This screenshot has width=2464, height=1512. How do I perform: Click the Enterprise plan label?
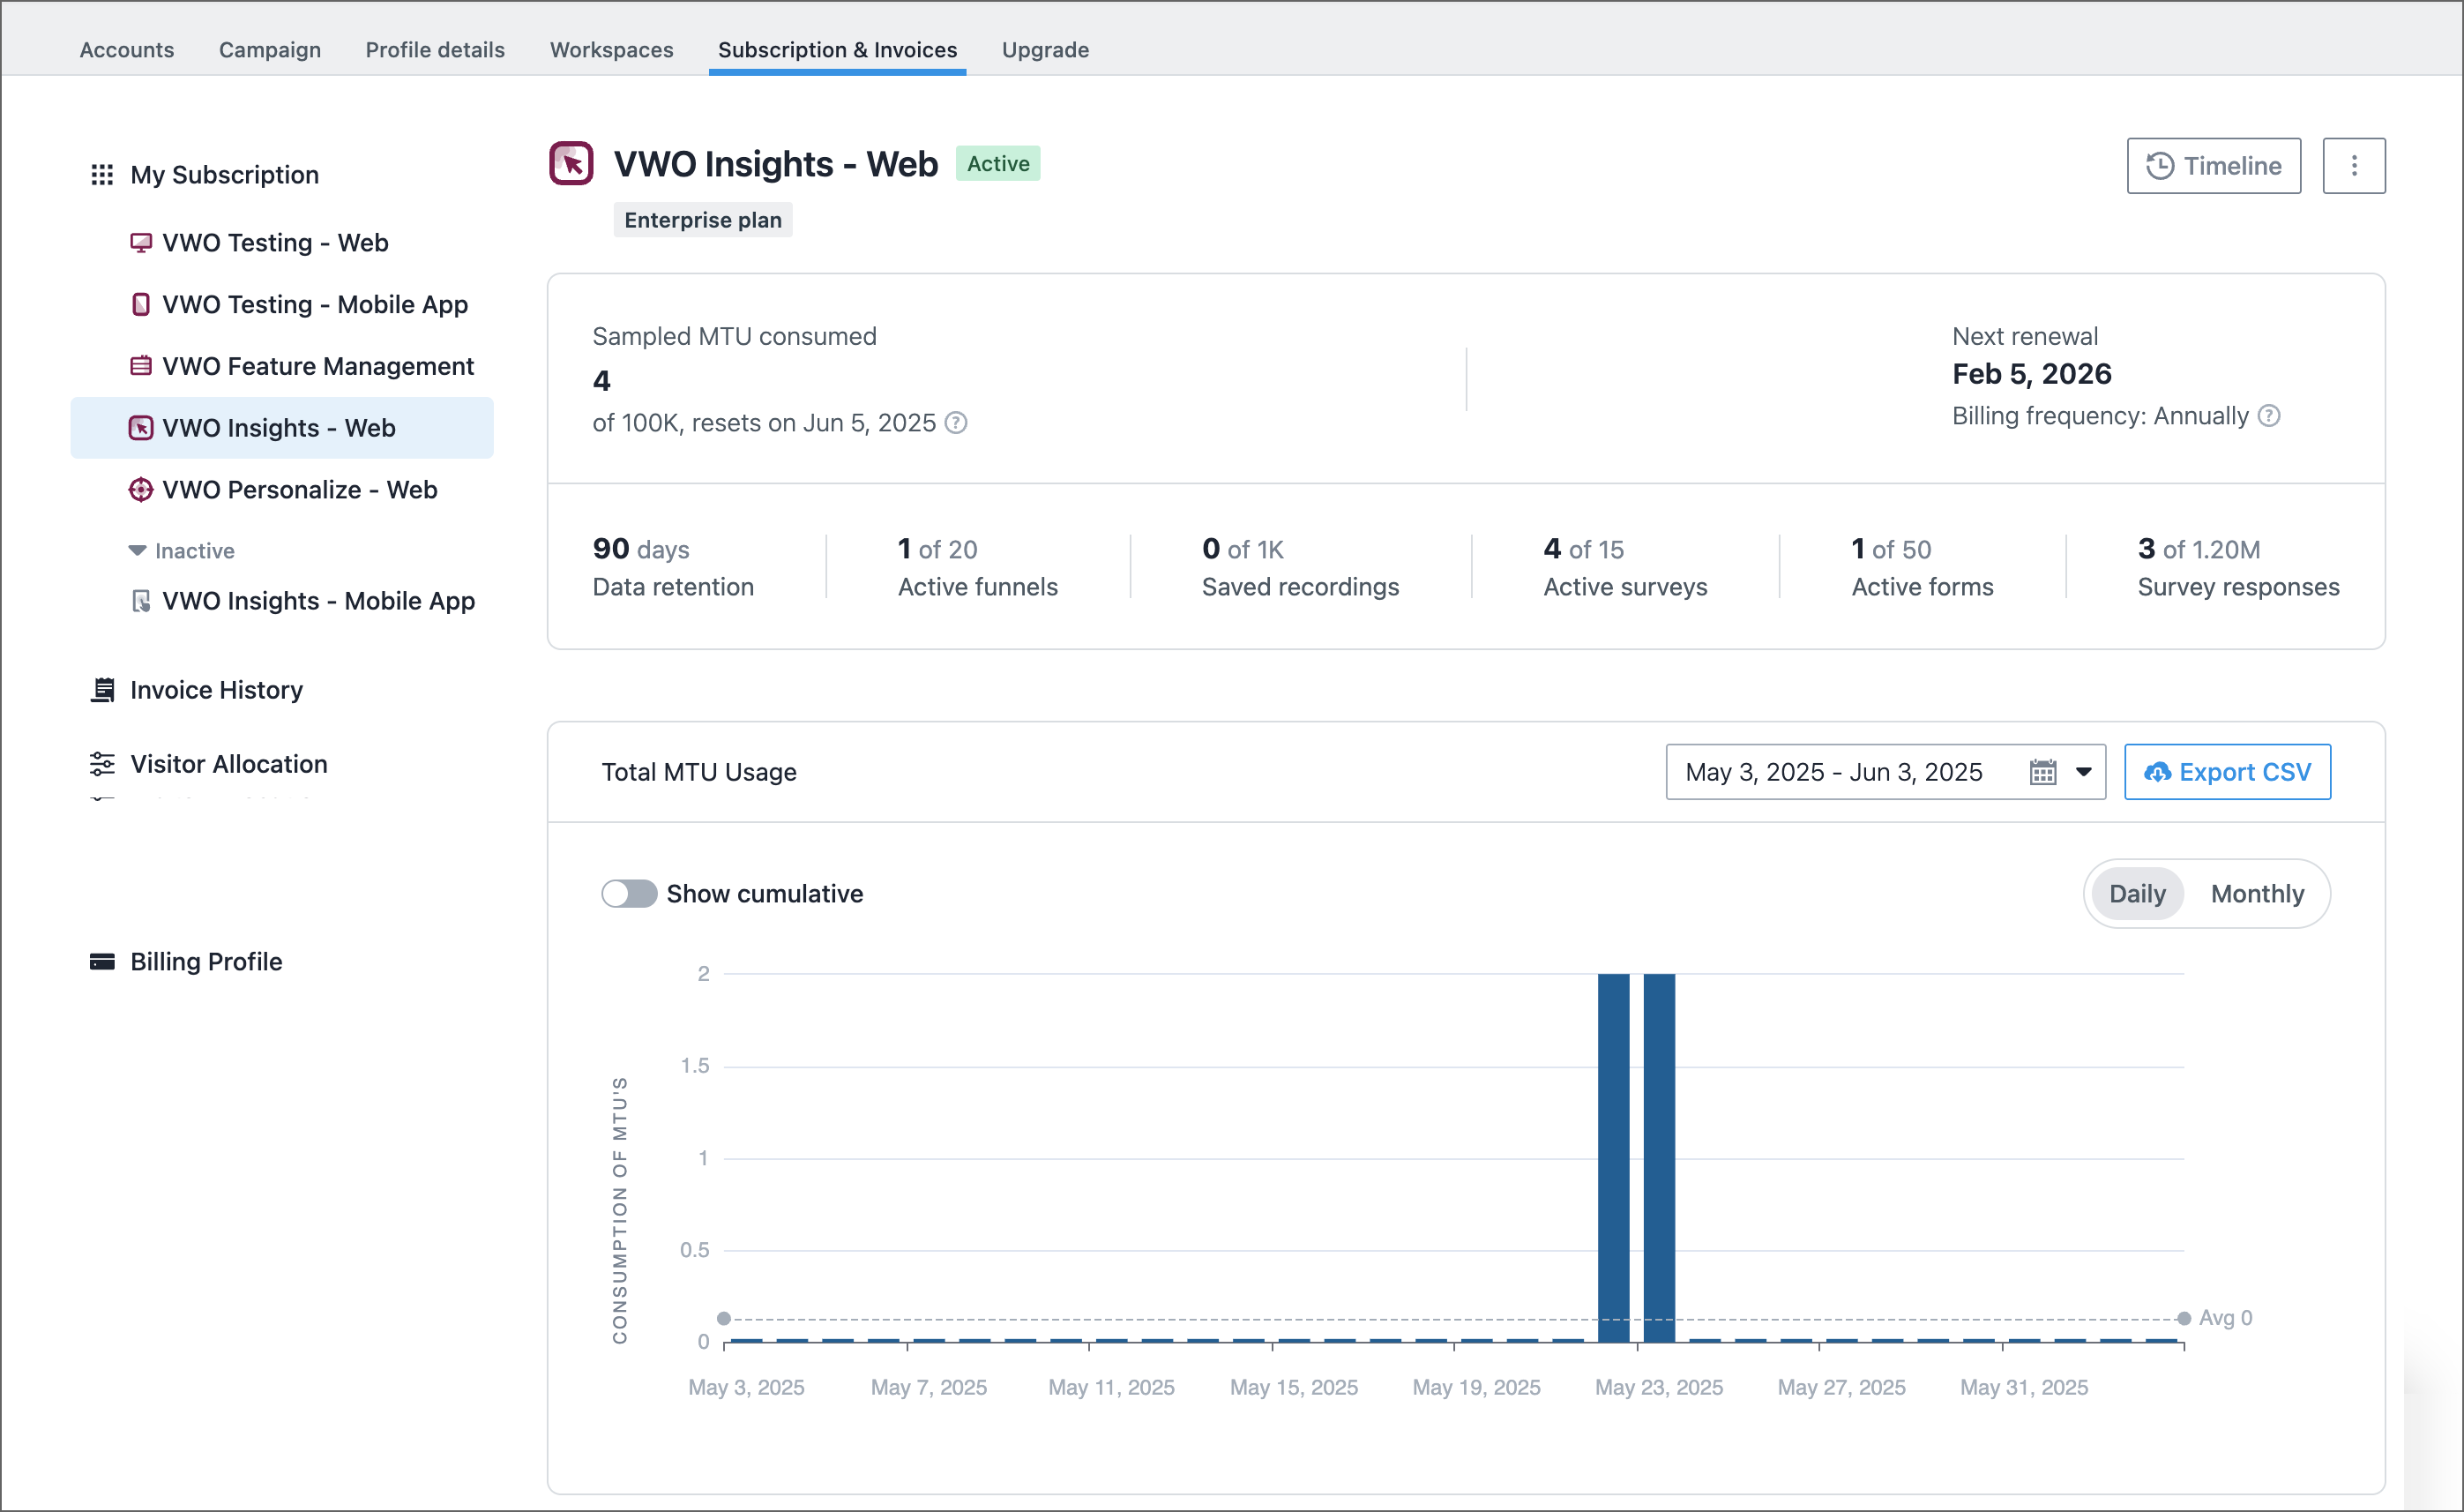tap(703, 220)
